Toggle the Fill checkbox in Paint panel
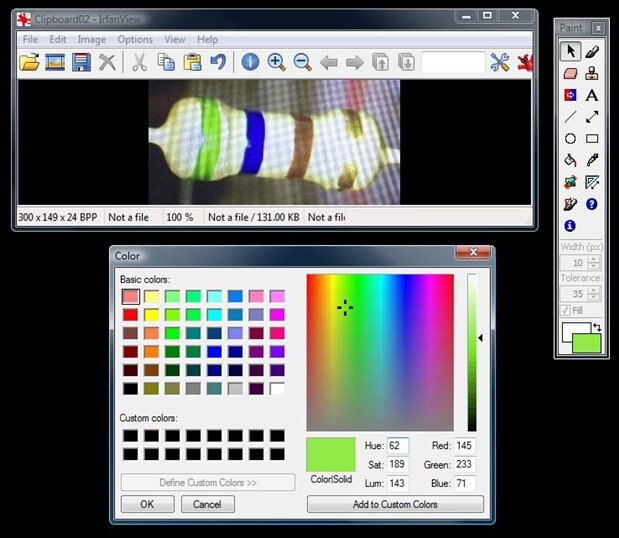619x538 pixels. pos(566,310)
